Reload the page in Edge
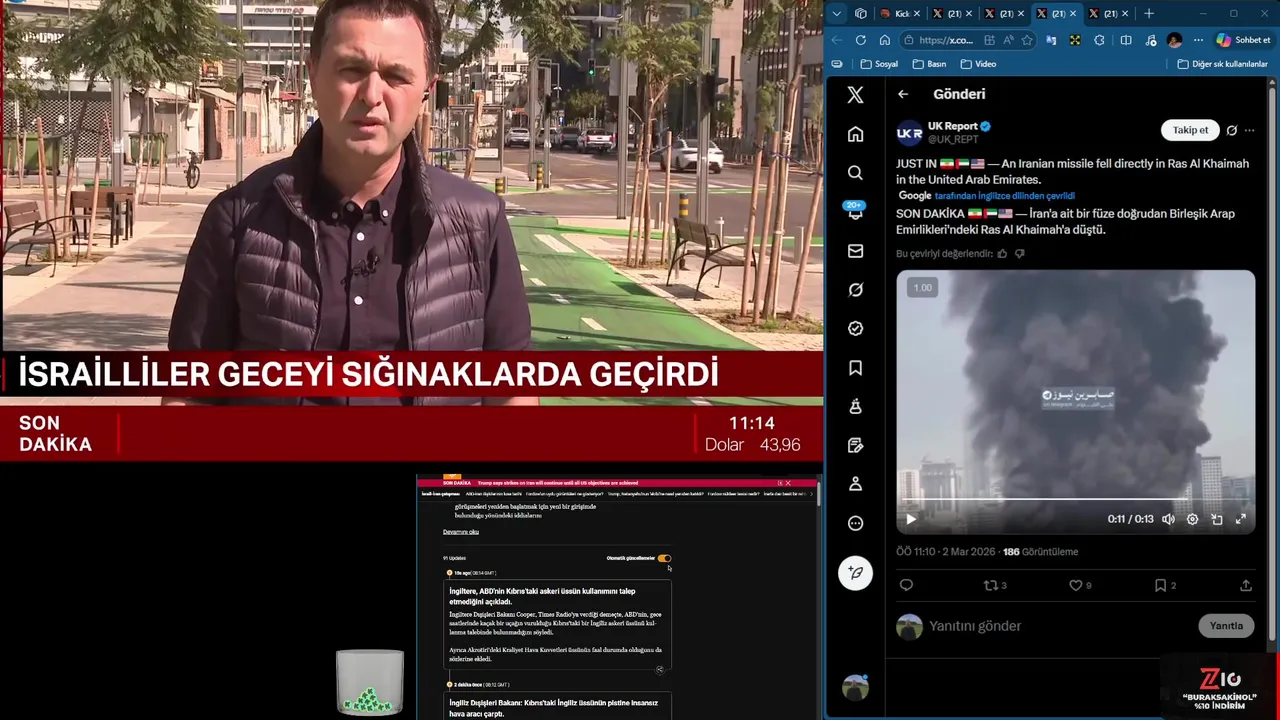Viewport: 1280px width, 720px height. point(860,40)
